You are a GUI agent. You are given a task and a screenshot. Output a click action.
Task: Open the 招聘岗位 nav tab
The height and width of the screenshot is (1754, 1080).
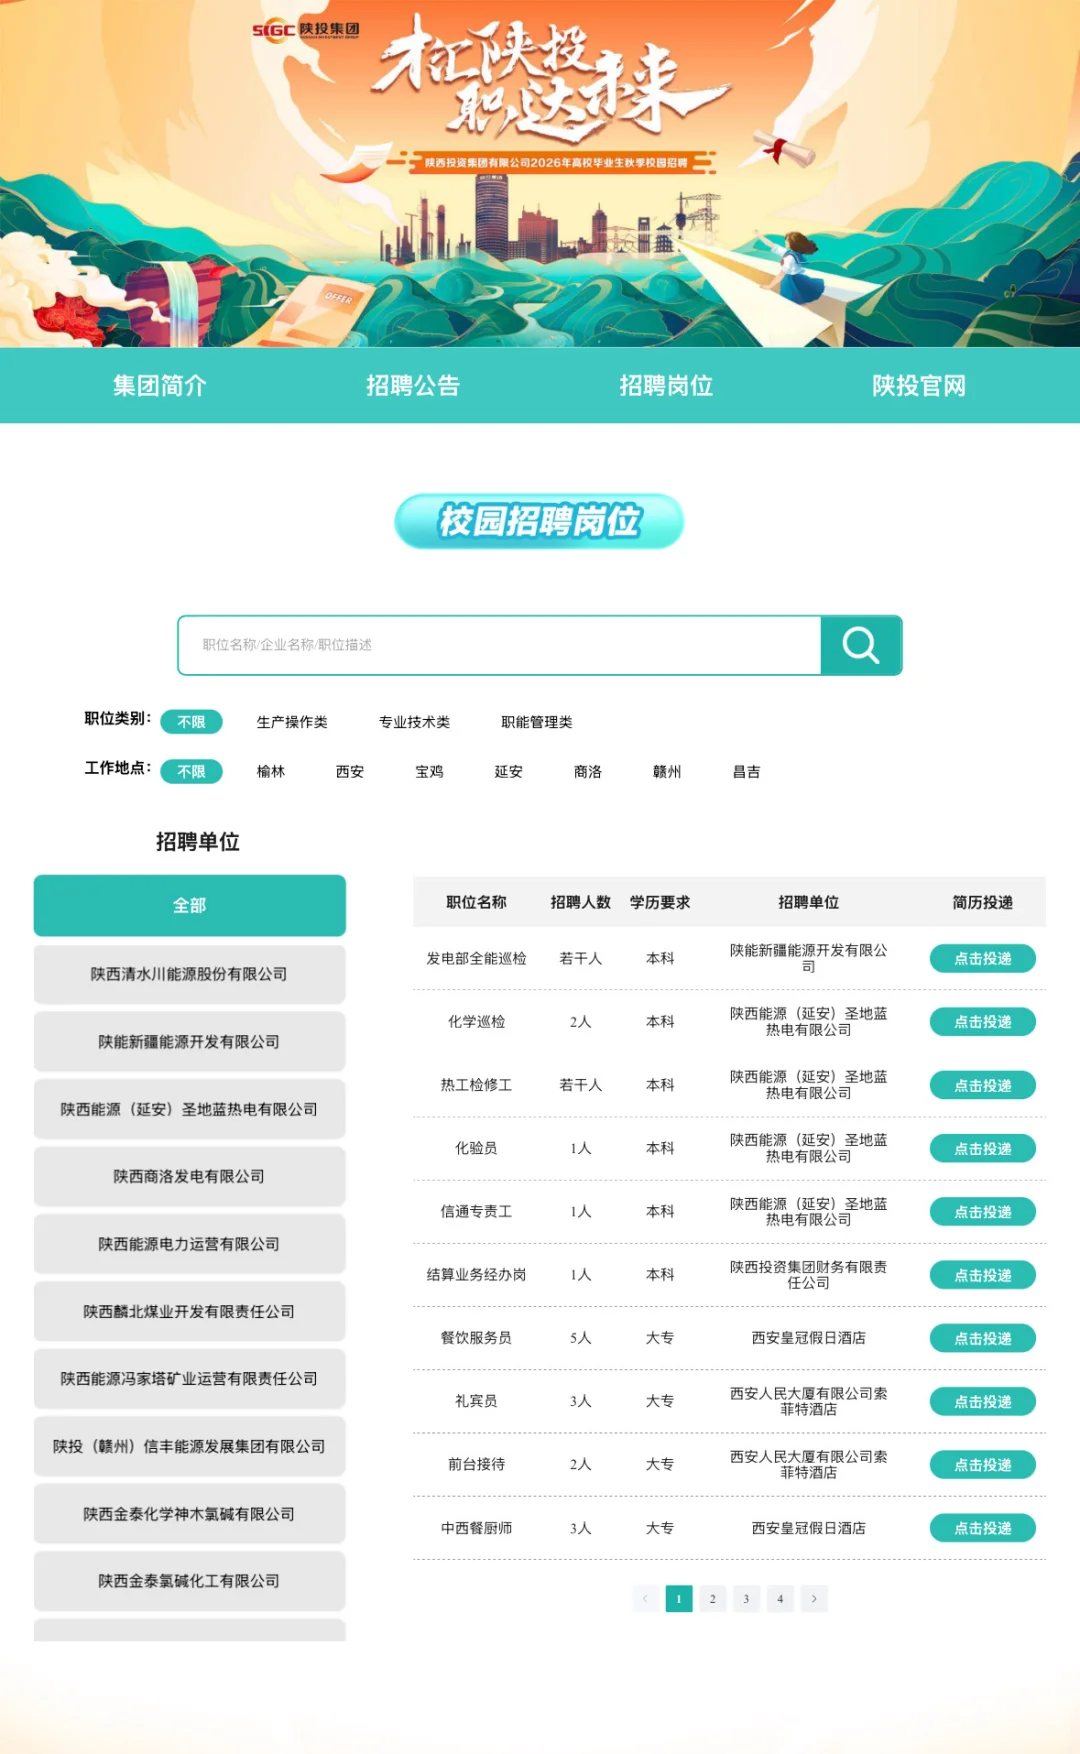tap(666, 386)
